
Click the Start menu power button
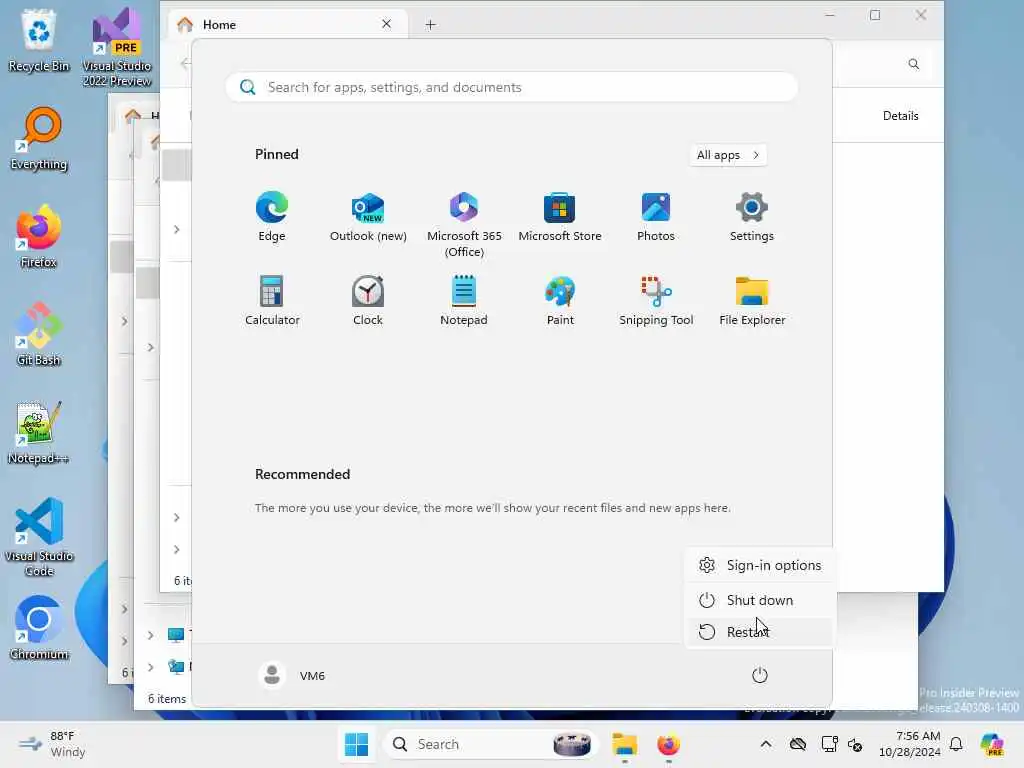[x=760, y=675]
